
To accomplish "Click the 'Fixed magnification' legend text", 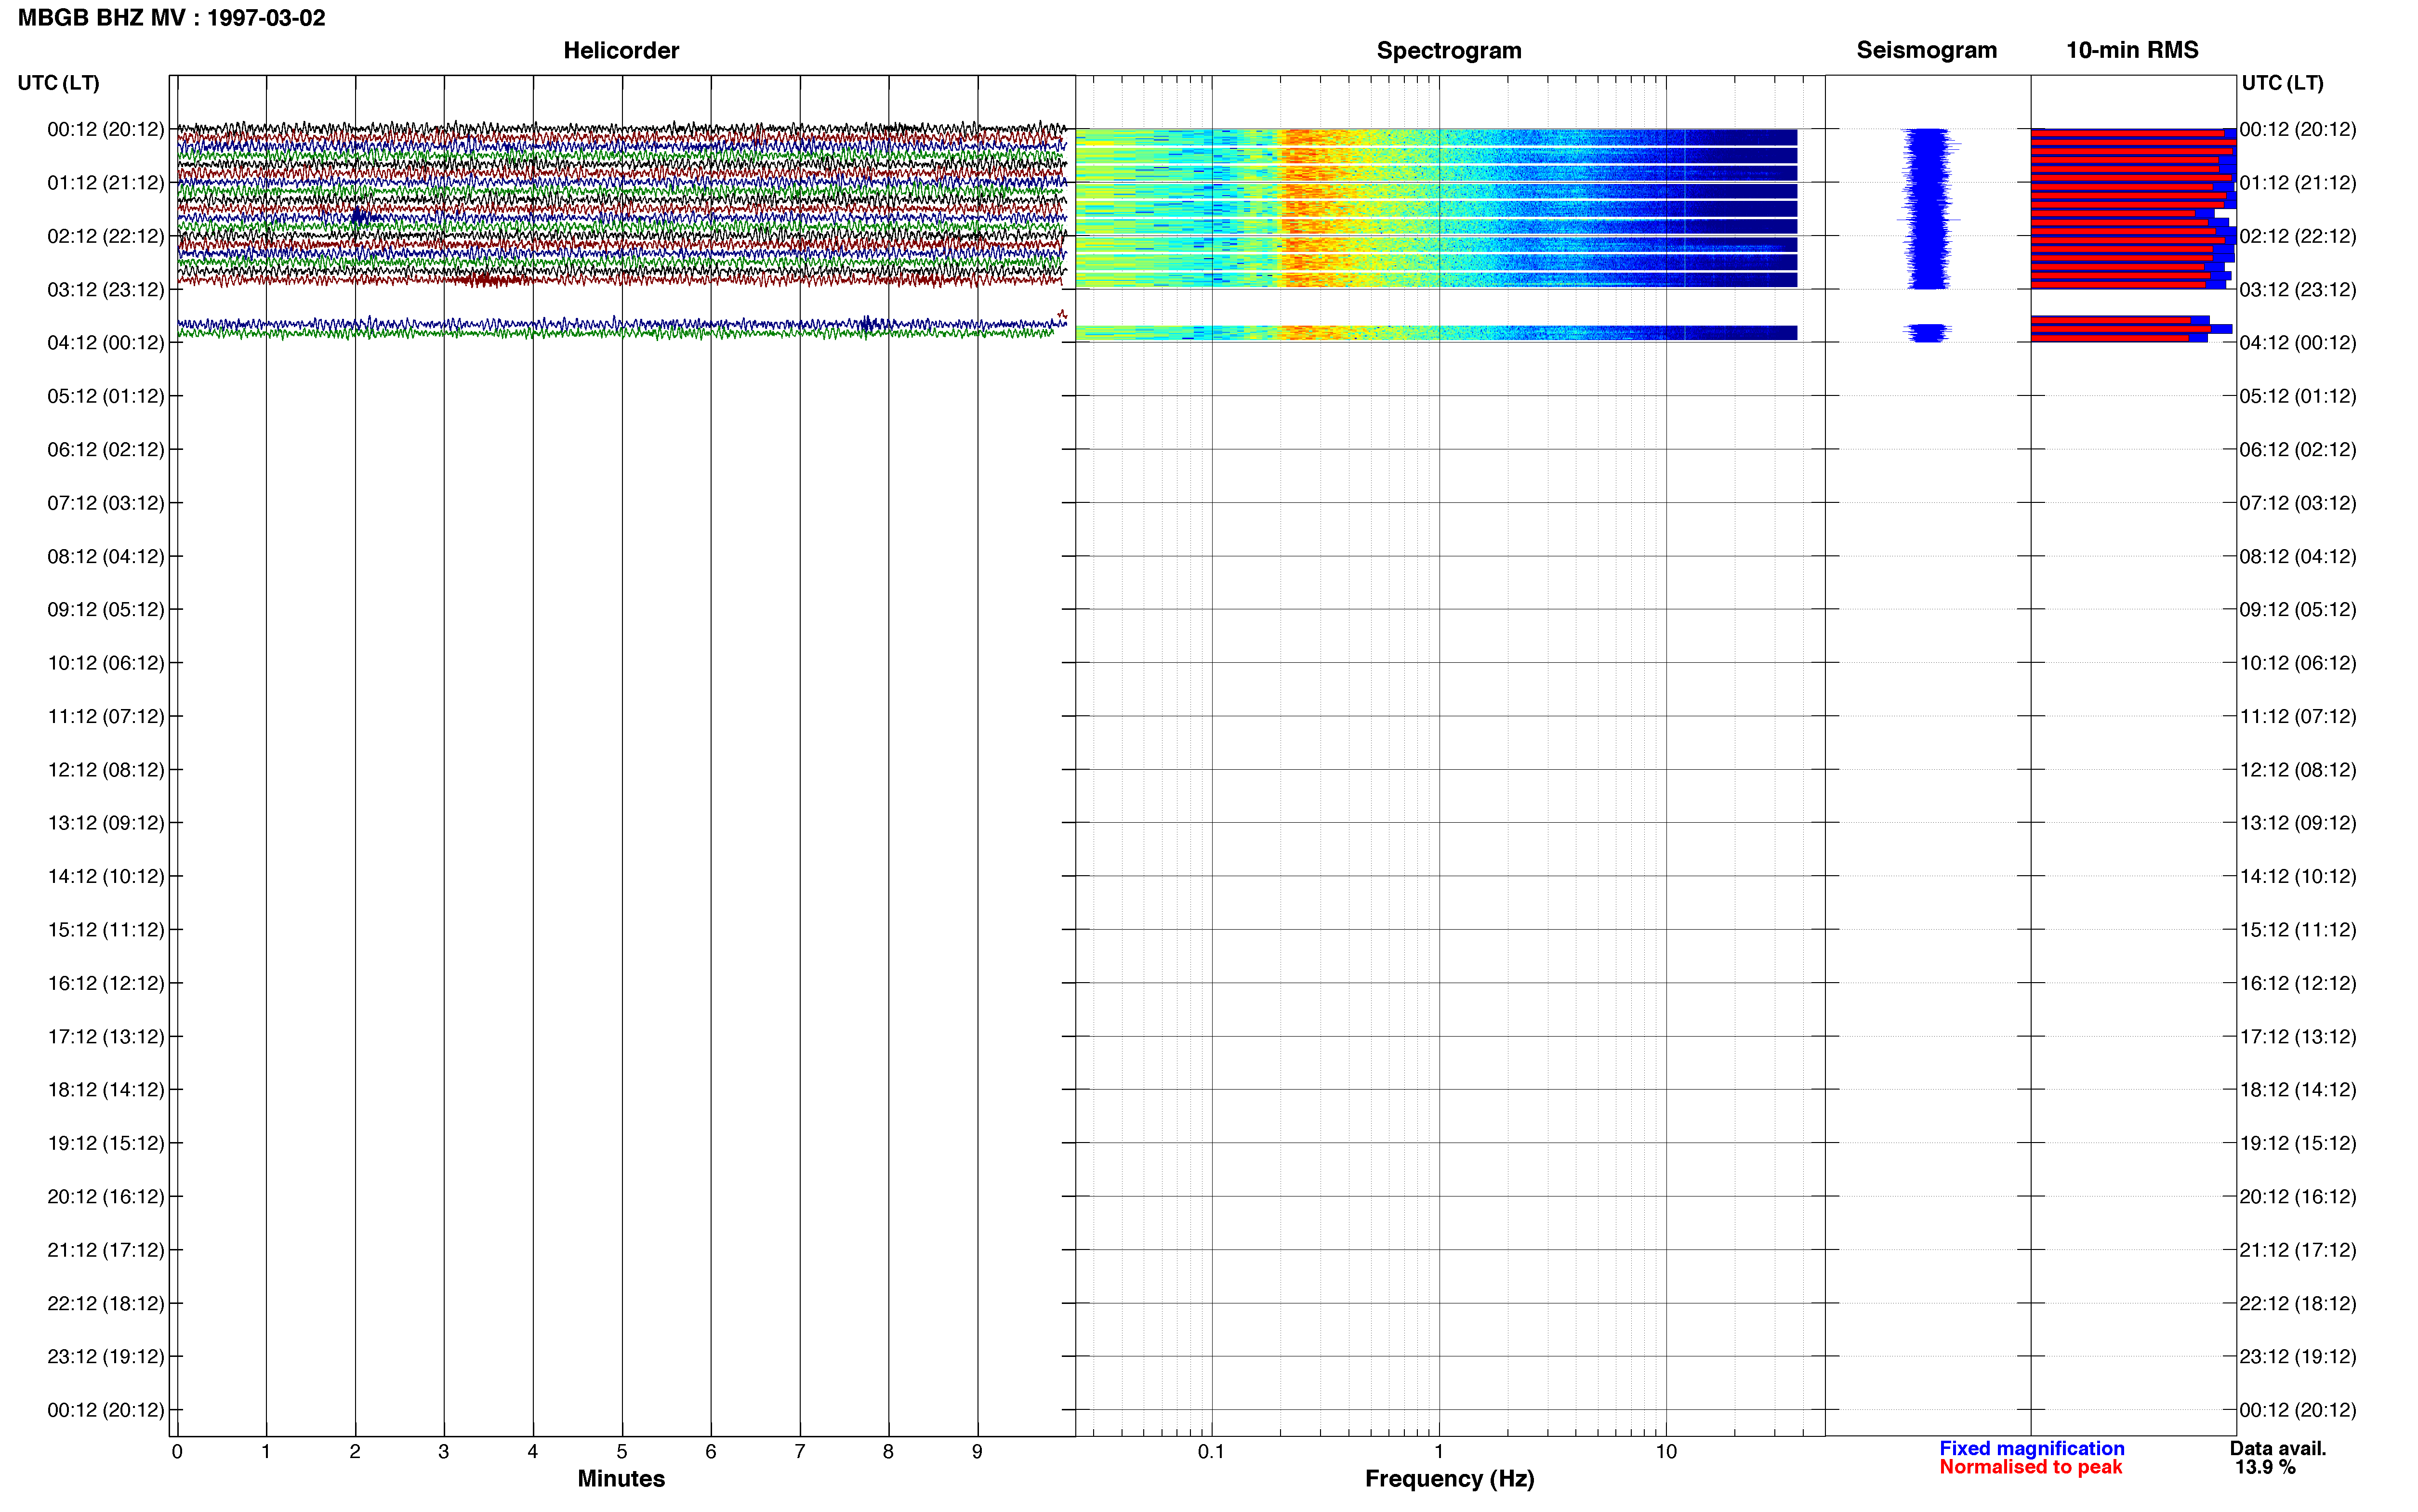I will click(x=2031, y=1448).
